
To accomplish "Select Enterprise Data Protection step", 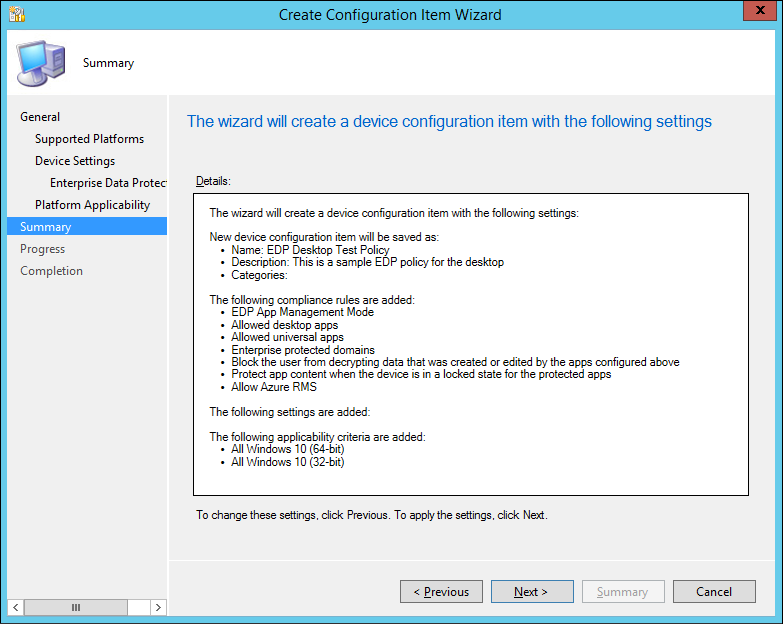I will coord(107,183).
